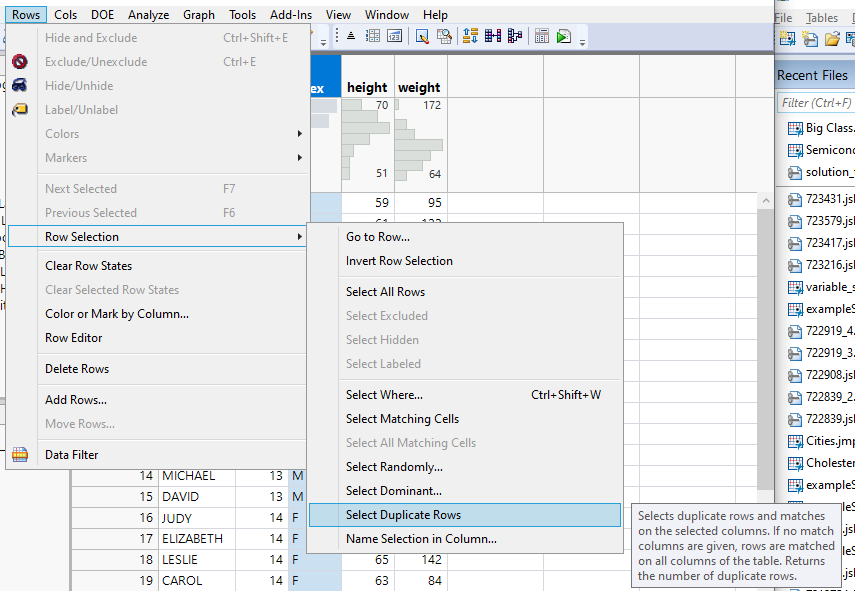Image resolution: width=855 pixels, height=591 pixels.
Task: Open the Analyze menu in menu bar
Action: [x=148, y=15]
